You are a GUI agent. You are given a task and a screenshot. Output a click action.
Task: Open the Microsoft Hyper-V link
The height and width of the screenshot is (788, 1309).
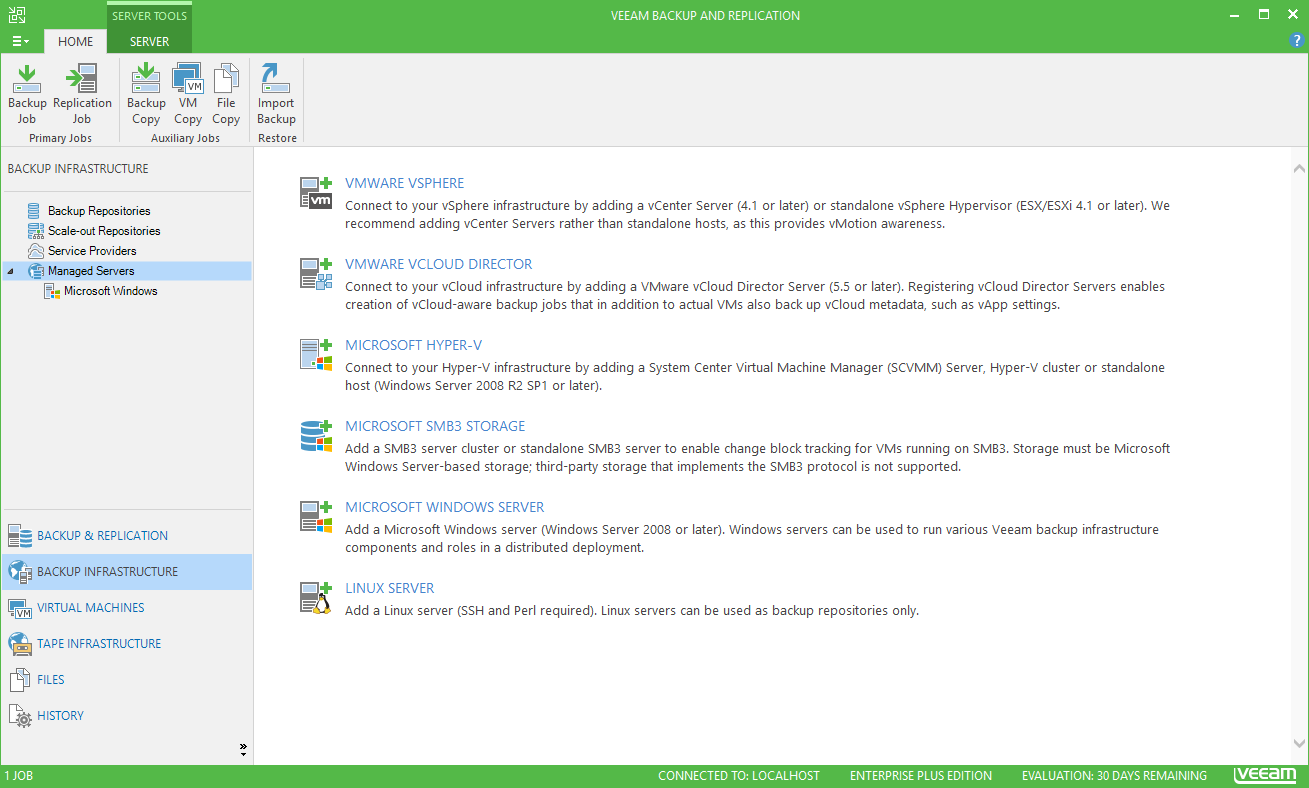tap(414, 345)
